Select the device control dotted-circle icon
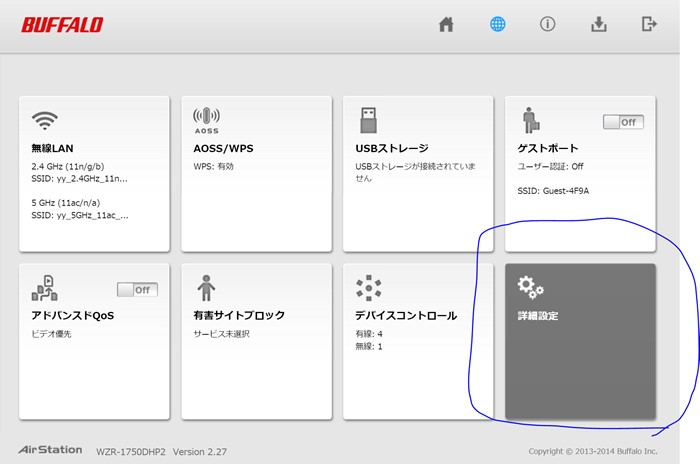Screen dimensions: 700x464 coord(369,288)
